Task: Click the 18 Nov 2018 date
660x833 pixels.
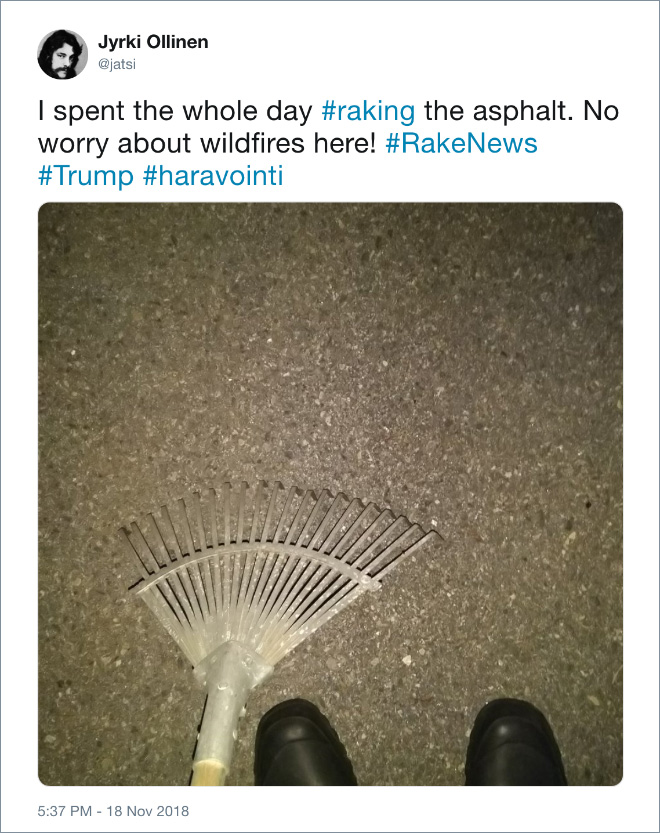Action: coord(148,811)
